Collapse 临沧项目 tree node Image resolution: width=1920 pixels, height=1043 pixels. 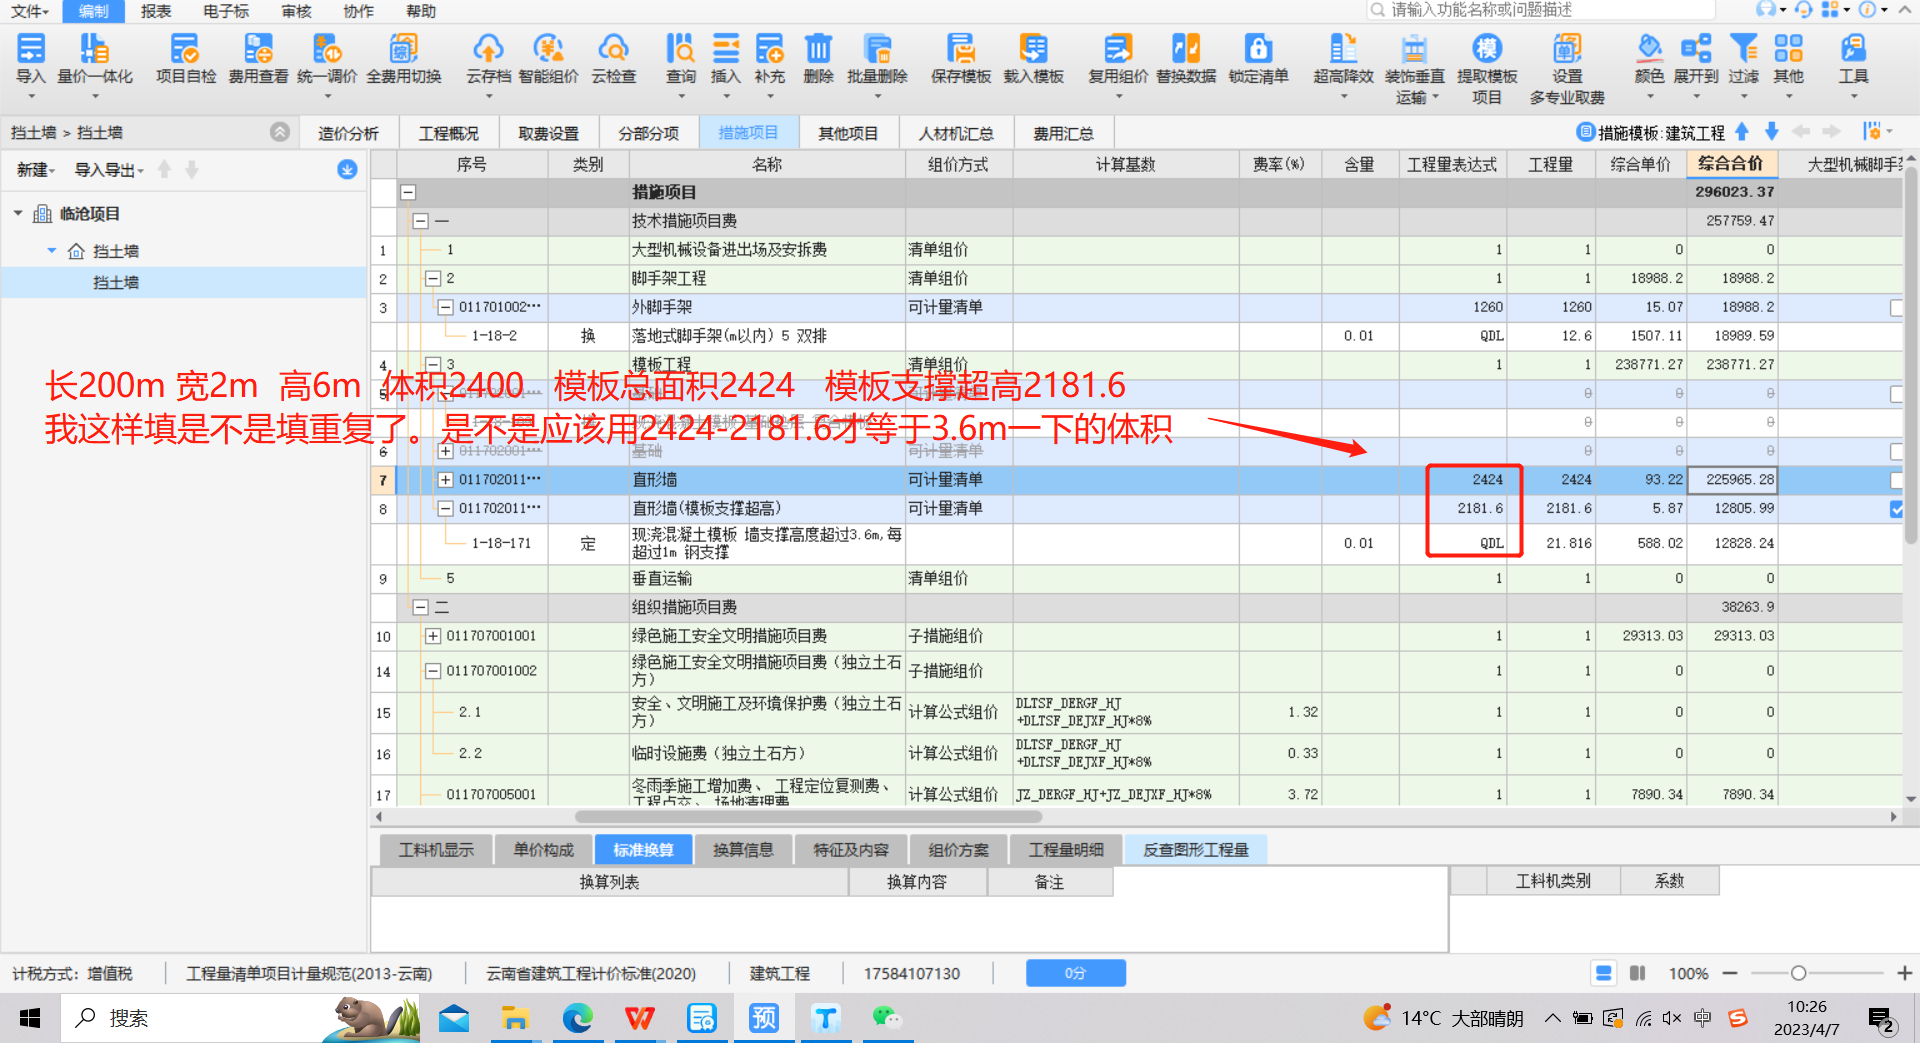click(18, 214)
